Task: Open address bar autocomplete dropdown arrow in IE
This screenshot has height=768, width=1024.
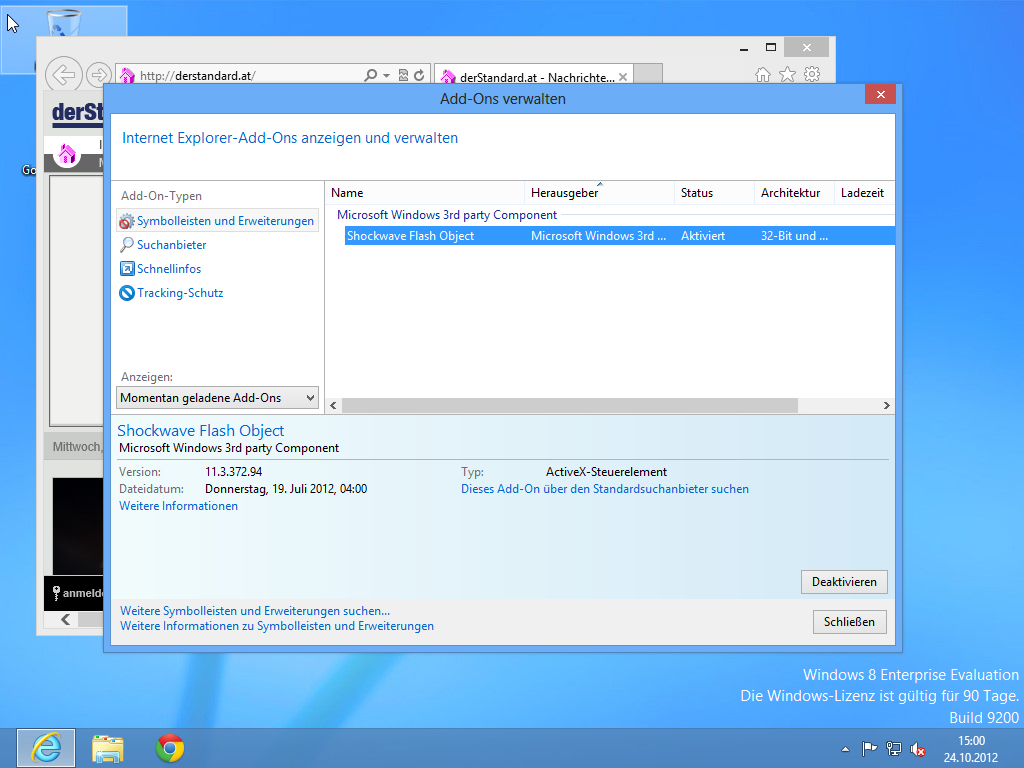Action: point(387,76)
